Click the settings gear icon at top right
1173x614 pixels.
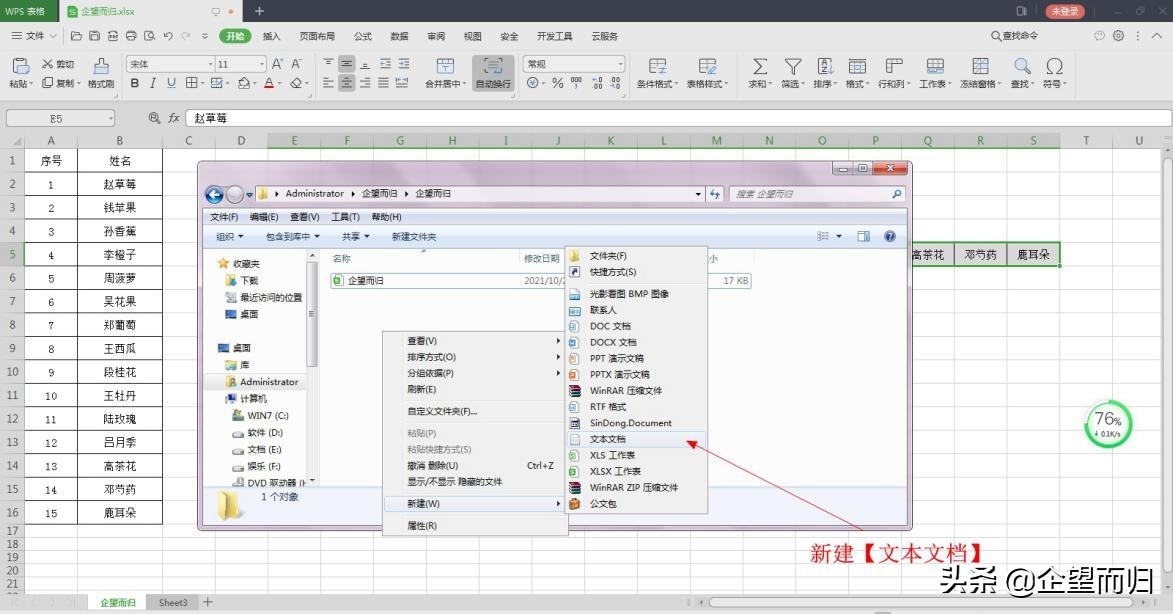[x=1118, y=35]
